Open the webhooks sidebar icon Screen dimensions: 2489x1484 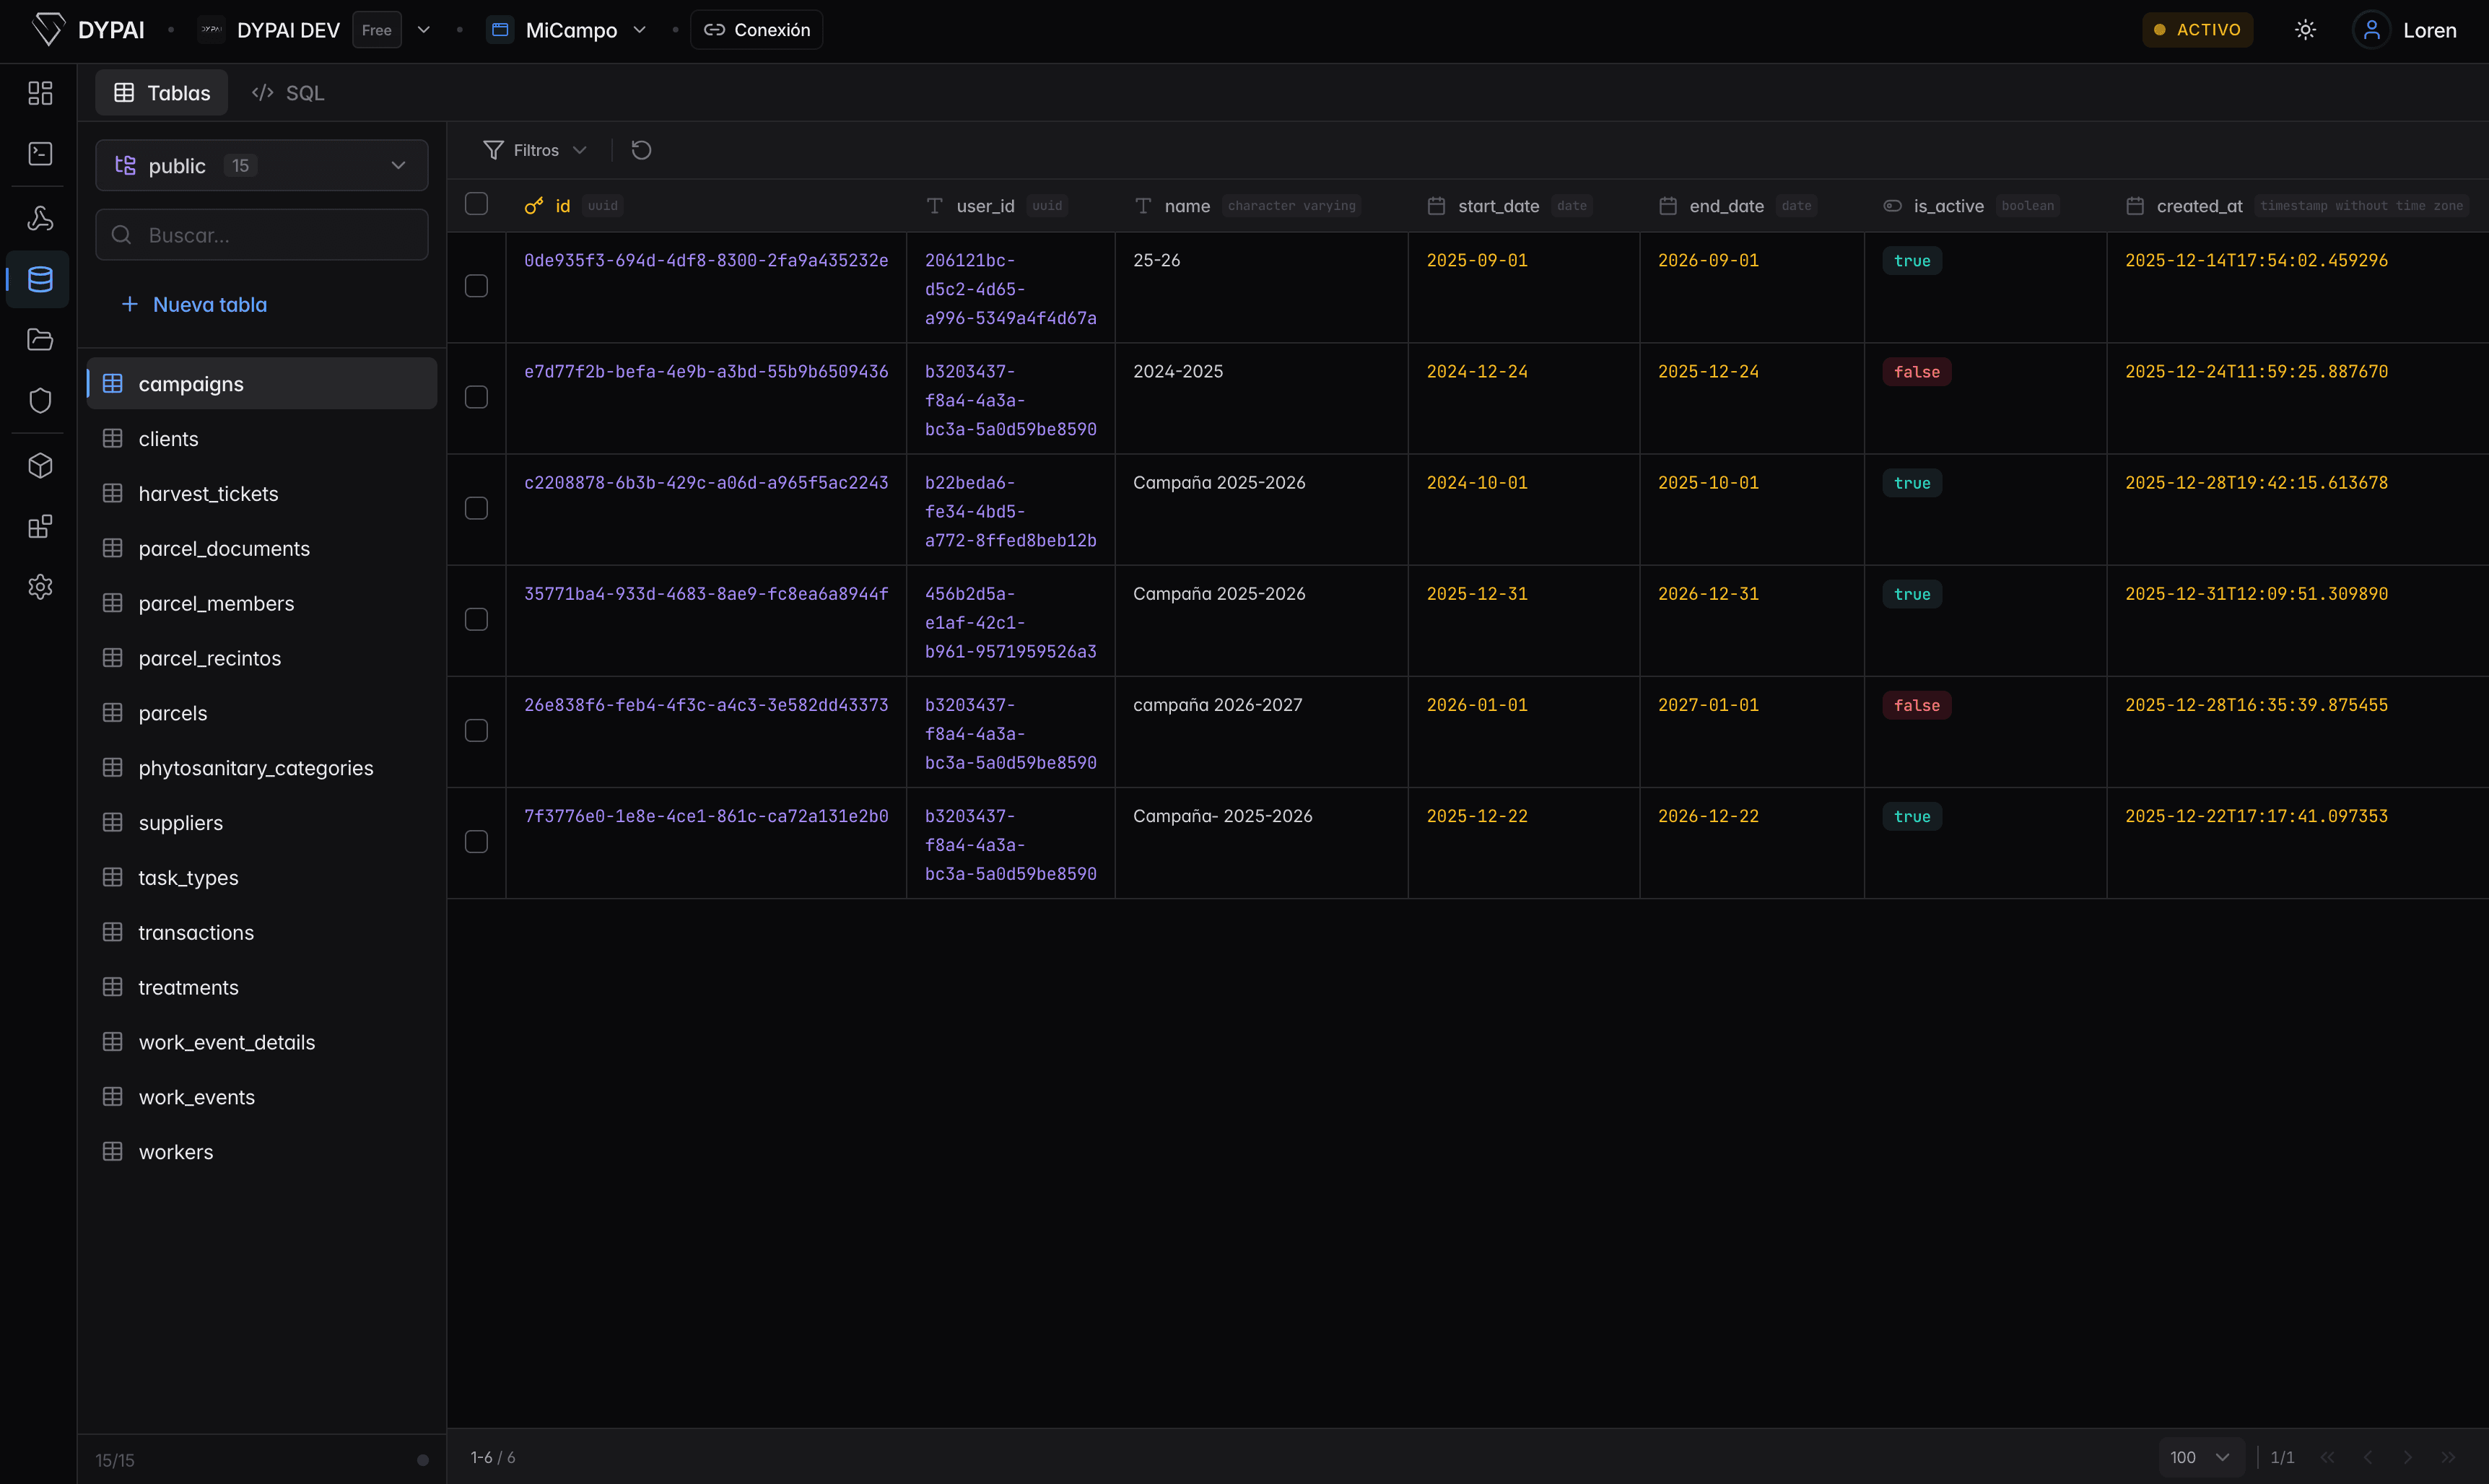pos(40,219)
